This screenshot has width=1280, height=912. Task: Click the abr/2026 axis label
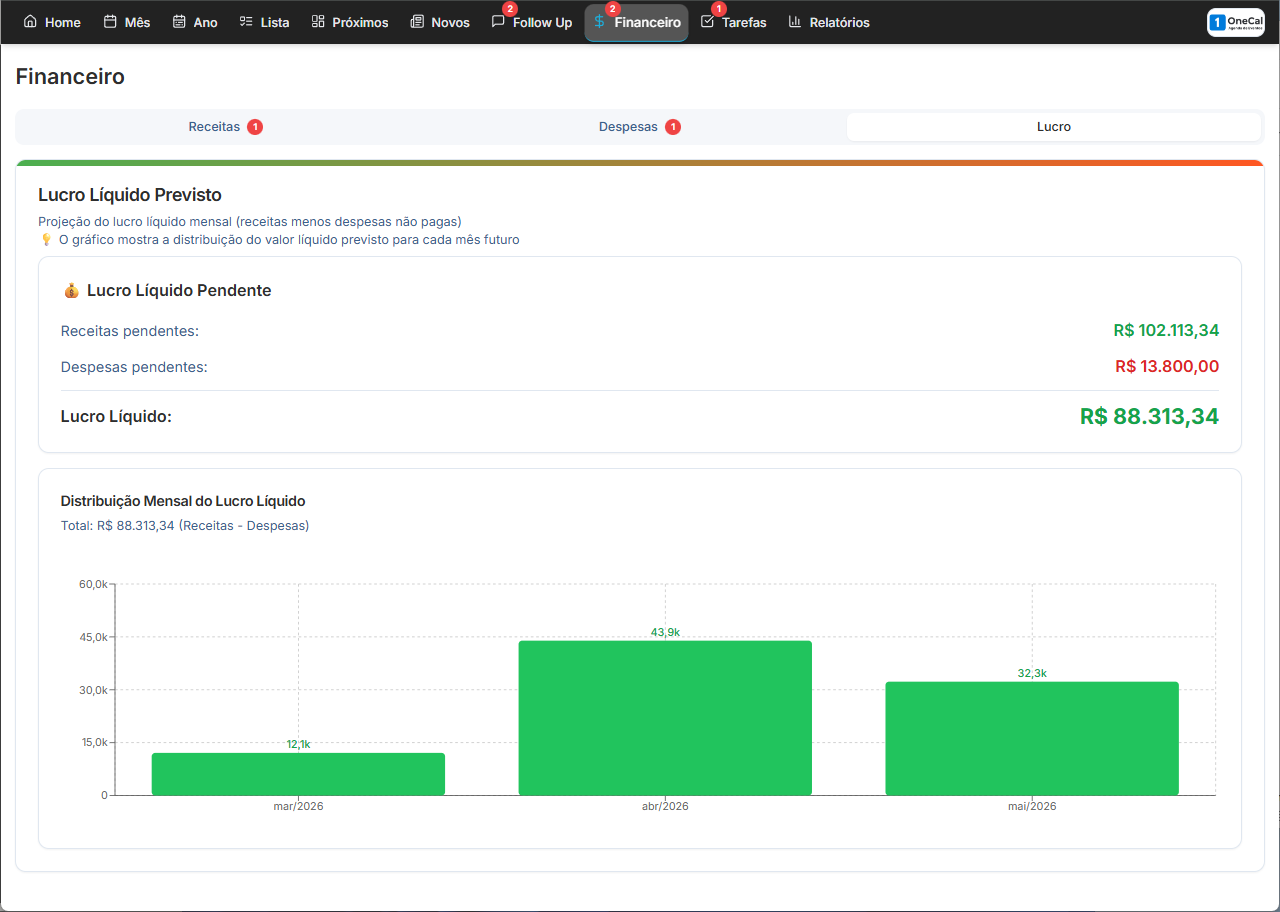click(x=665, y=806)
